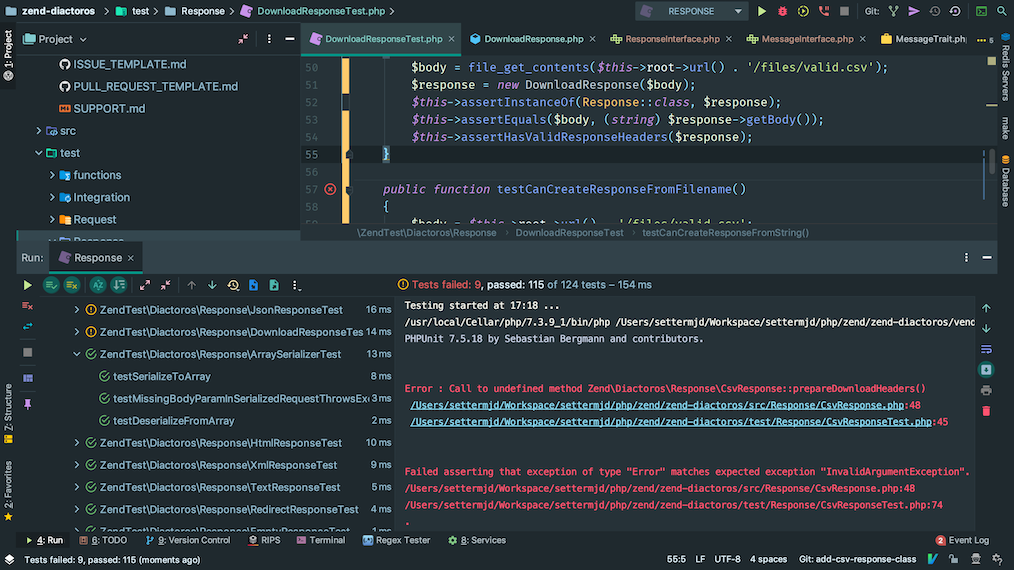Click the layout grid icon in Run sidebar
Viewport: 1014px width, 570px height.
[27, 378]
